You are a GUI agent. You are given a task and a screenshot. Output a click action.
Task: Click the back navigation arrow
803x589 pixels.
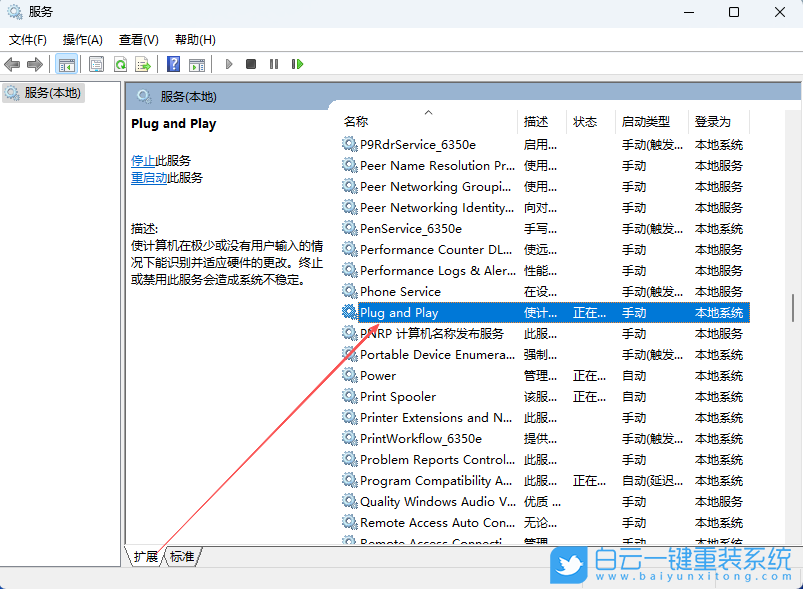12,64
